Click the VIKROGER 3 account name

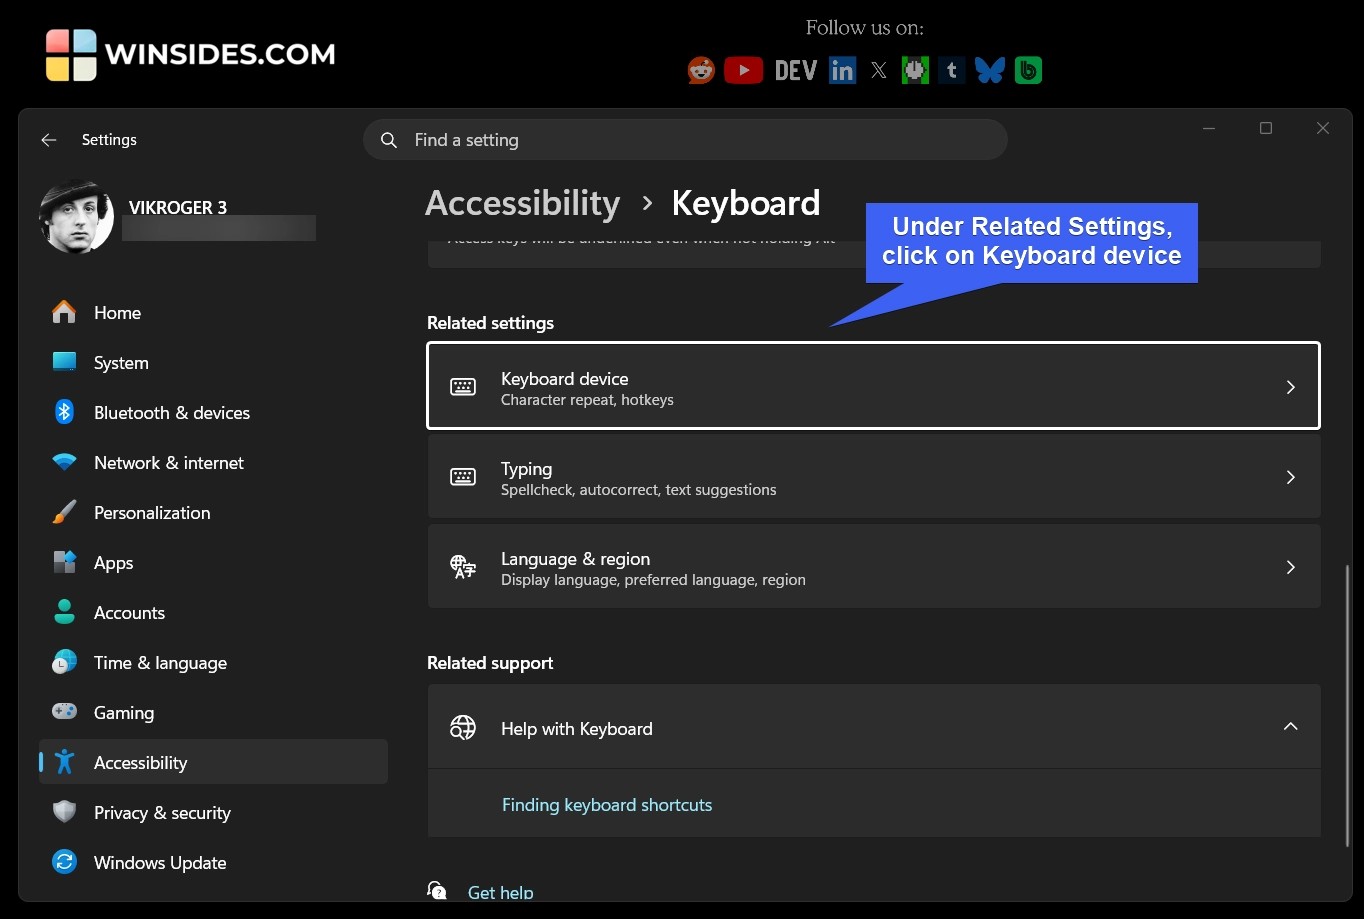click(x=178, y=207)
